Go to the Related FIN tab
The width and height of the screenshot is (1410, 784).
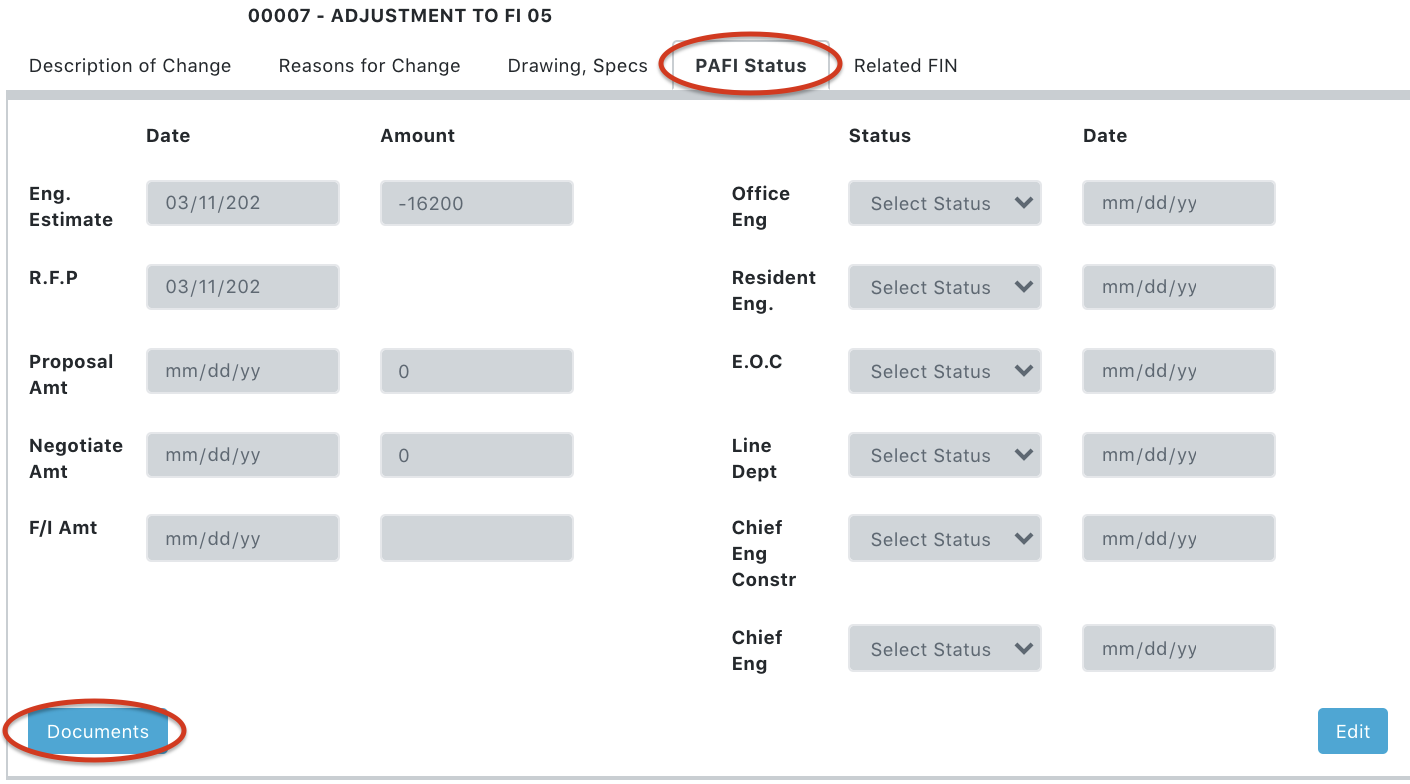tap(905, 66)
